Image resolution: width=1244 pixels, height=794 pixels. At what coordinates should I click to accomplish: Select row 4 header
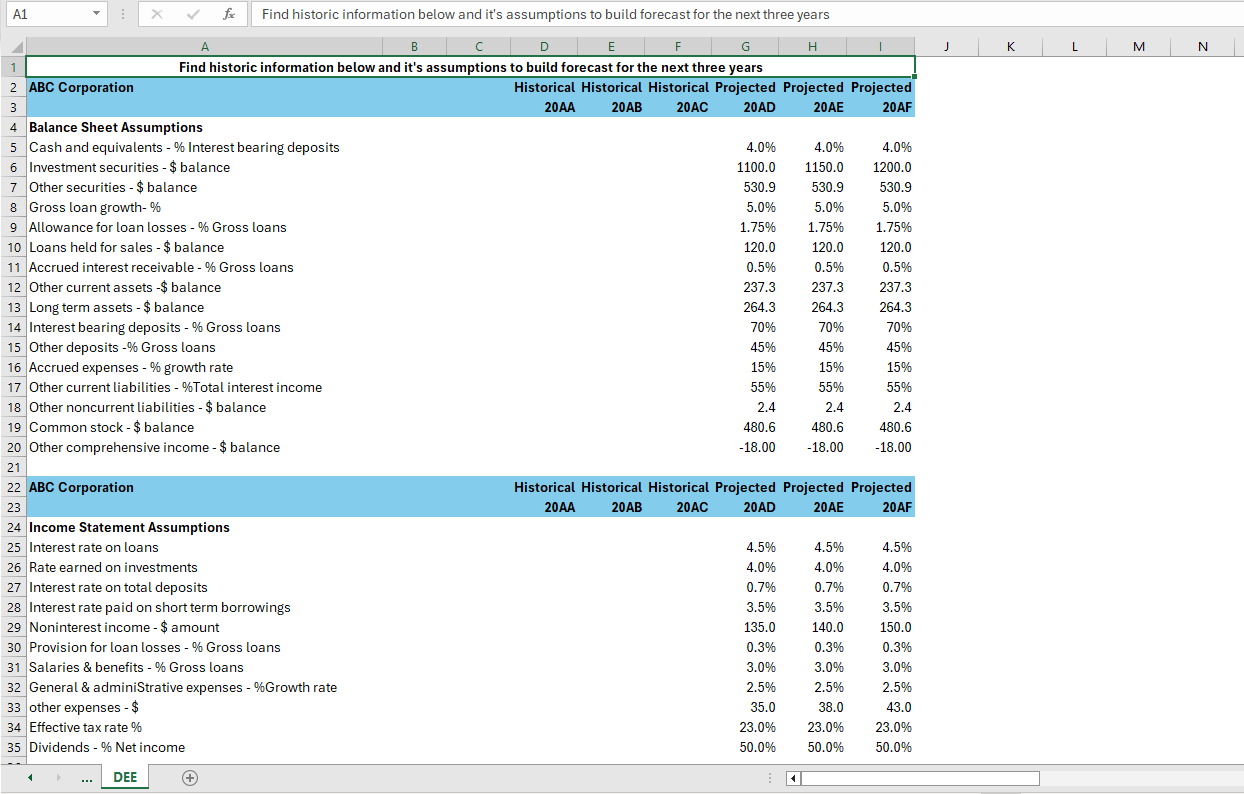(13, 127)
